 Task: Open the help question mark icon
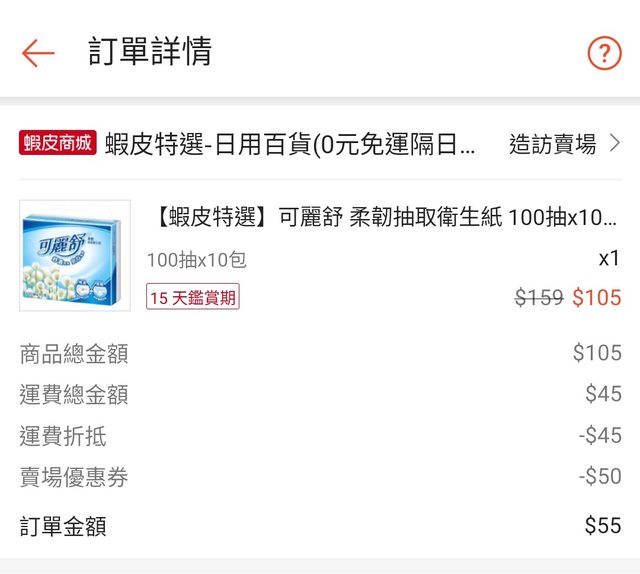tap(604, 53)
